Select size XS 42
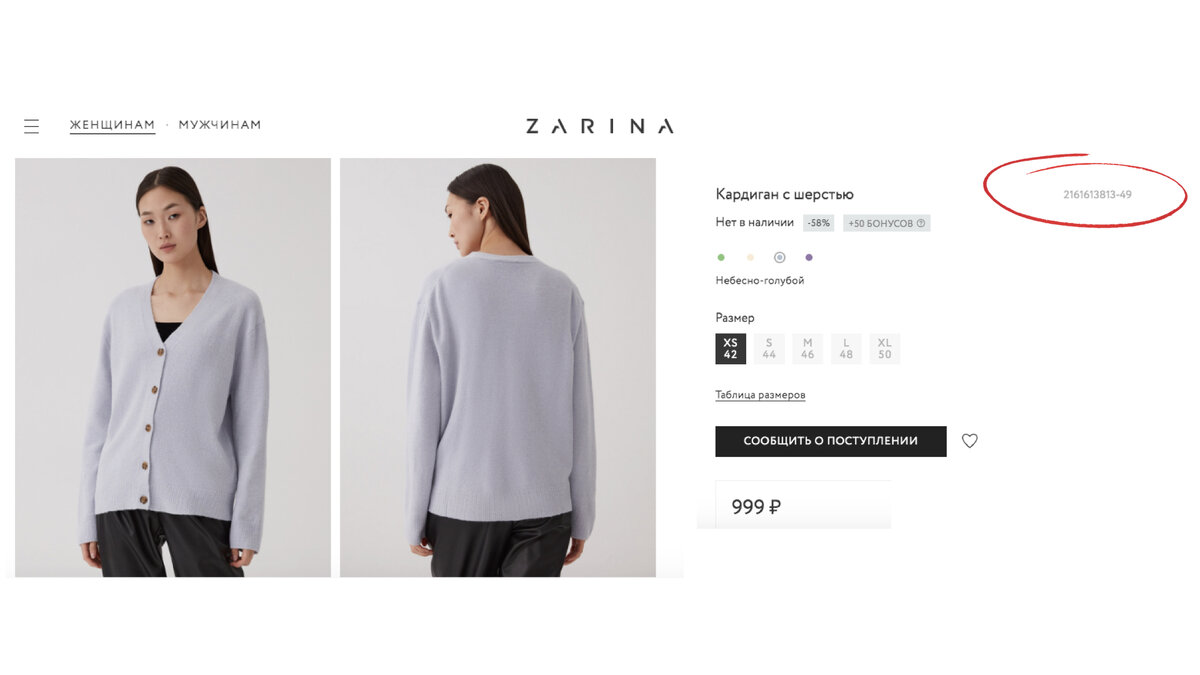 point(731,348)
